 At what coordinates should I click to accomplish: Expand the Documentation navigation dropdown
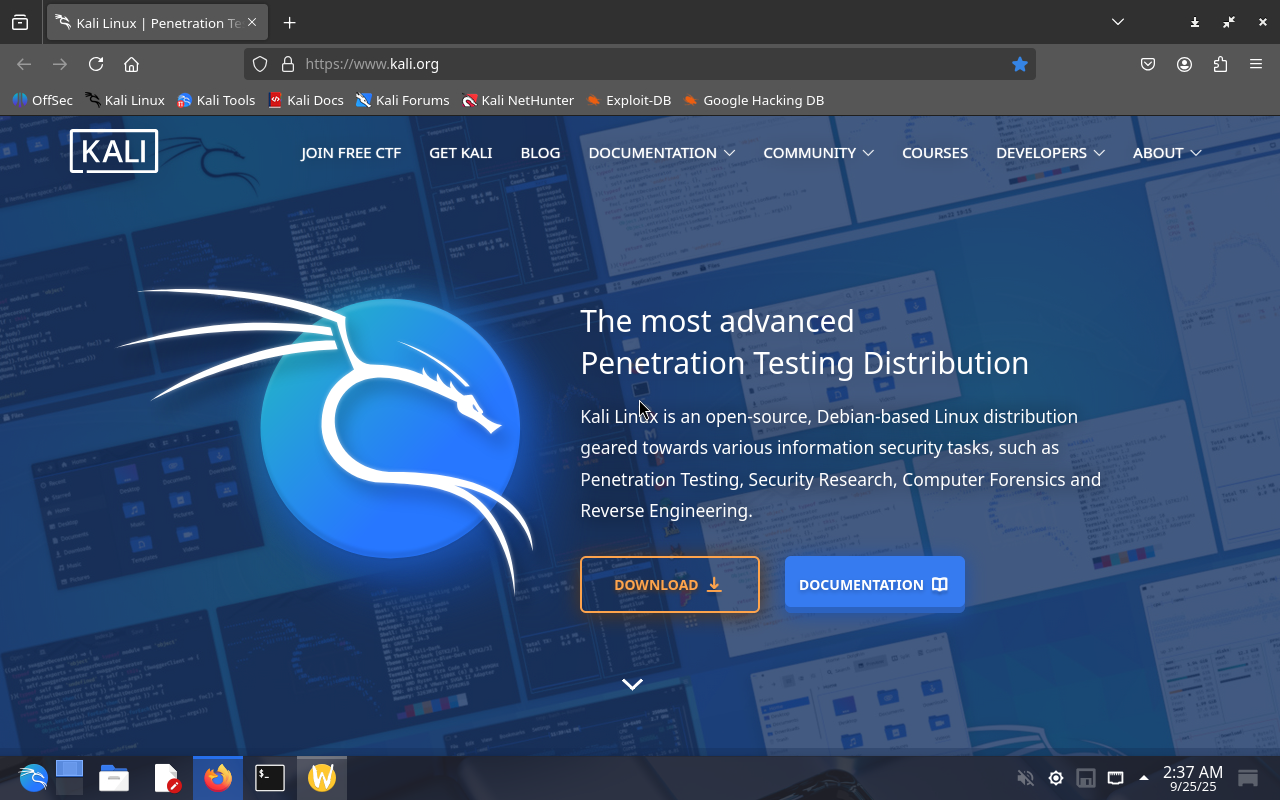coord(661,153)
